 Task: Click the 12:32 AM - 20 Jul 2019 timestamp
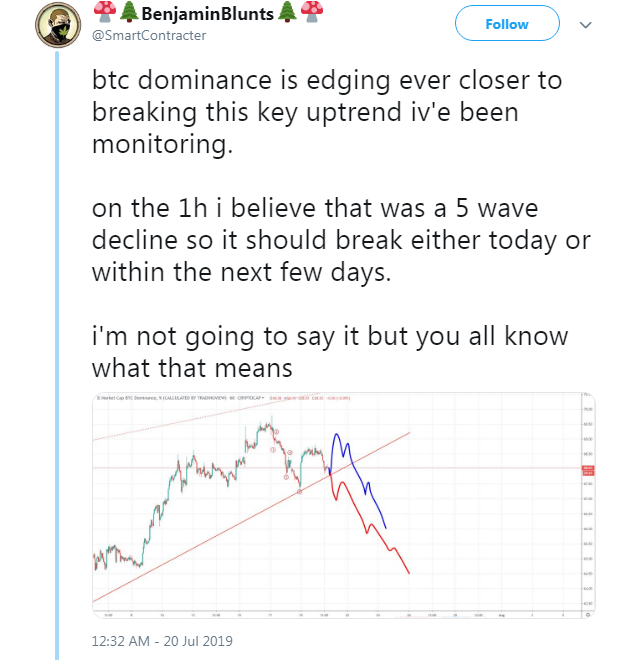pyautogui.click(x=160, y=639)
